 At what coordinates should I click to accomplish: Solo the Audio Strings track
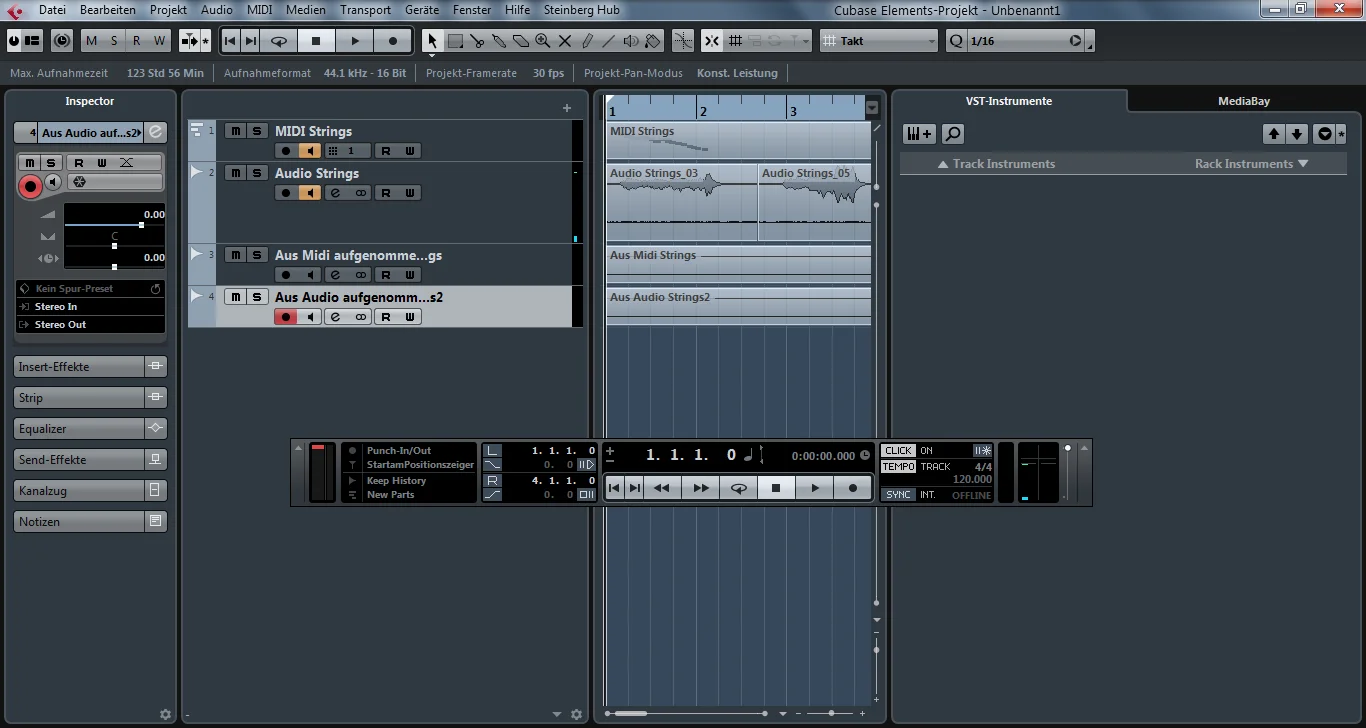point(257,173)
